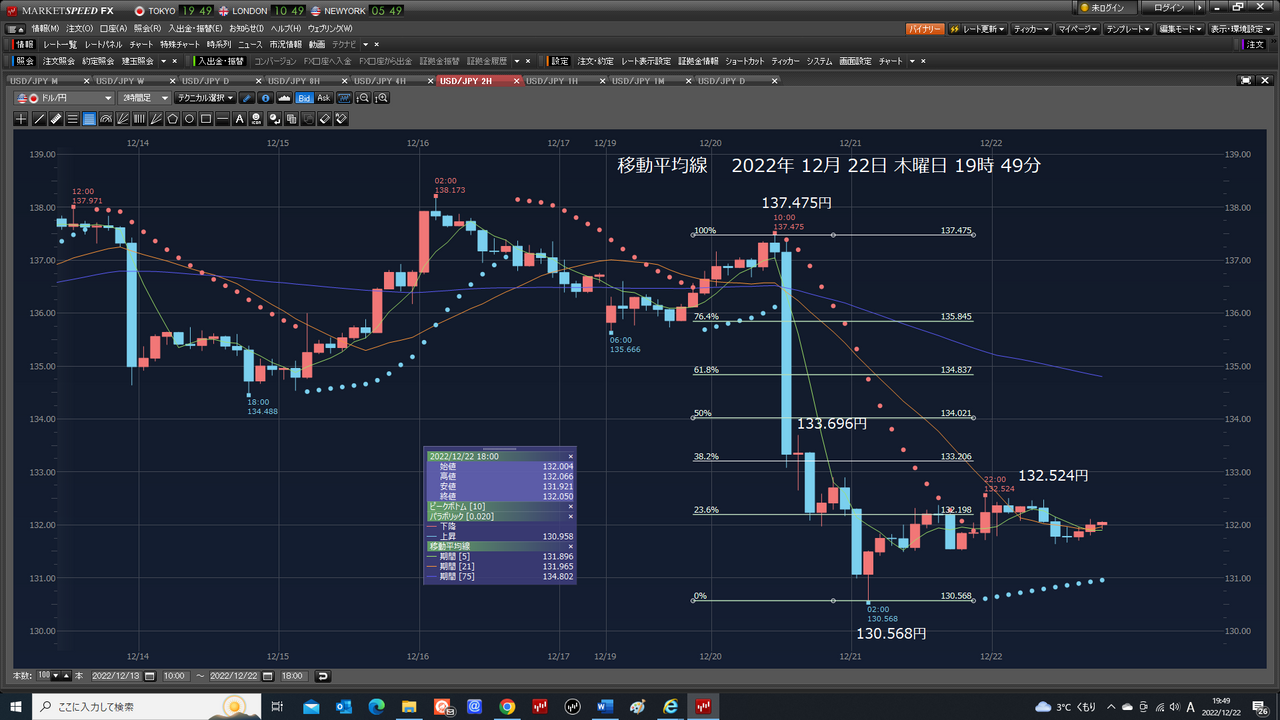1280x720 pixels.
Task: Click the blue info icon
Action: click(x=265, y=98)
